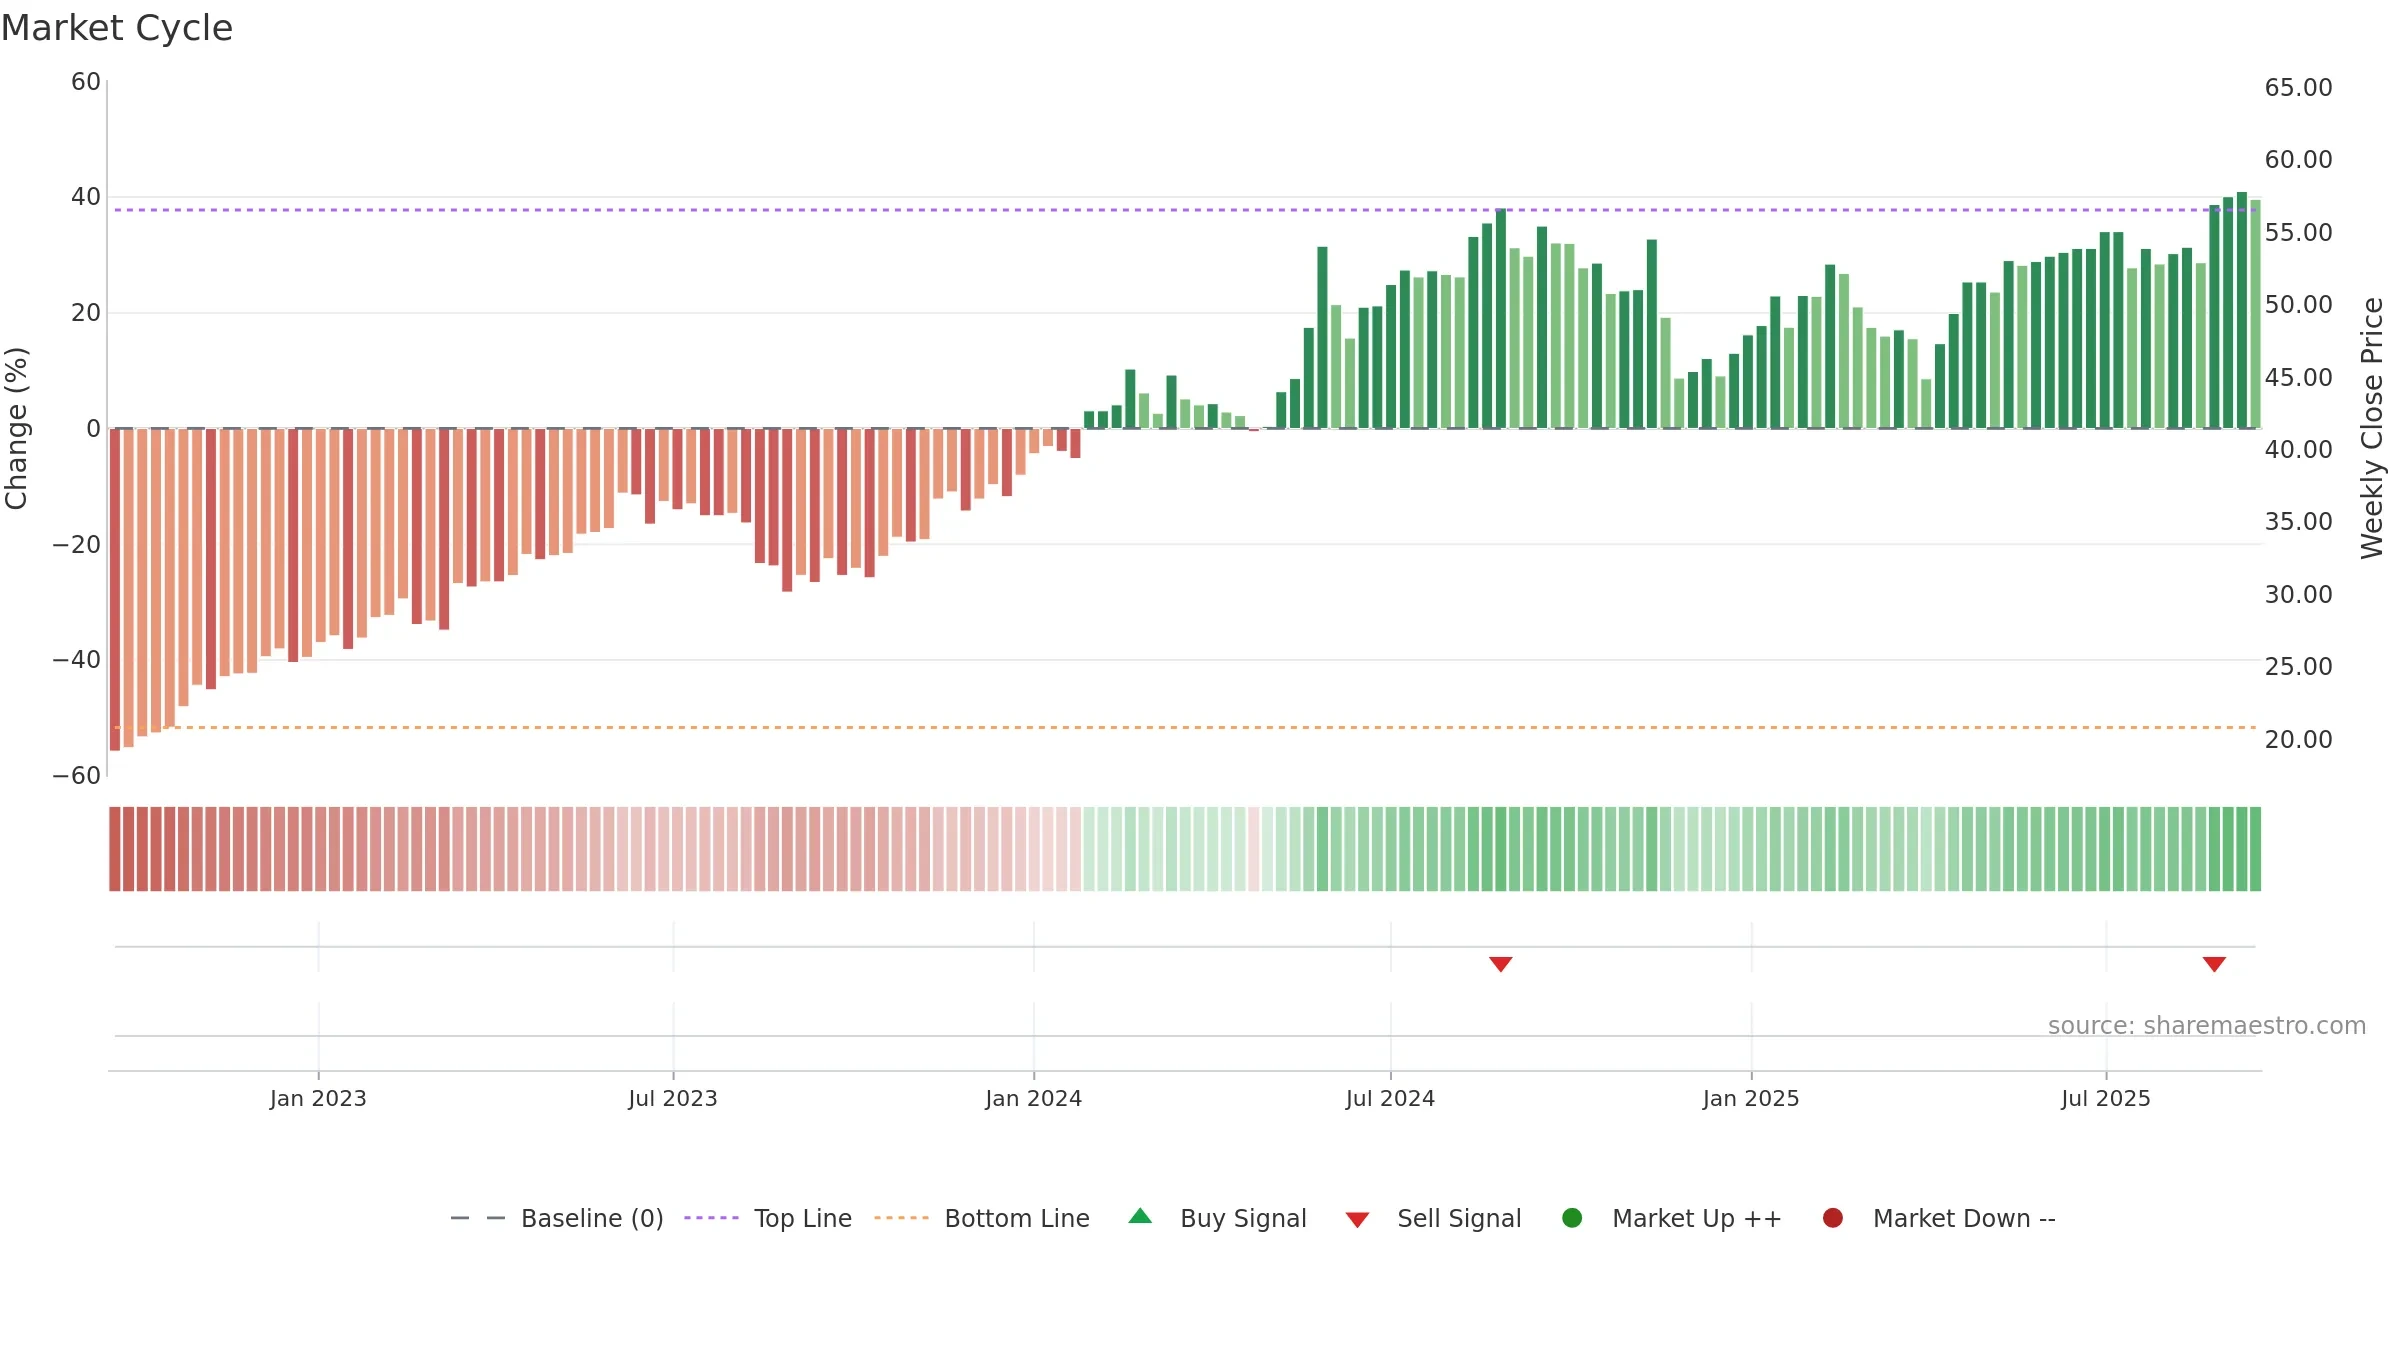Click the Bottom Line orange dotted legend marker
This screenshot has width=2400, height=1350.
pyautogui.click(x=901, y=1218)
